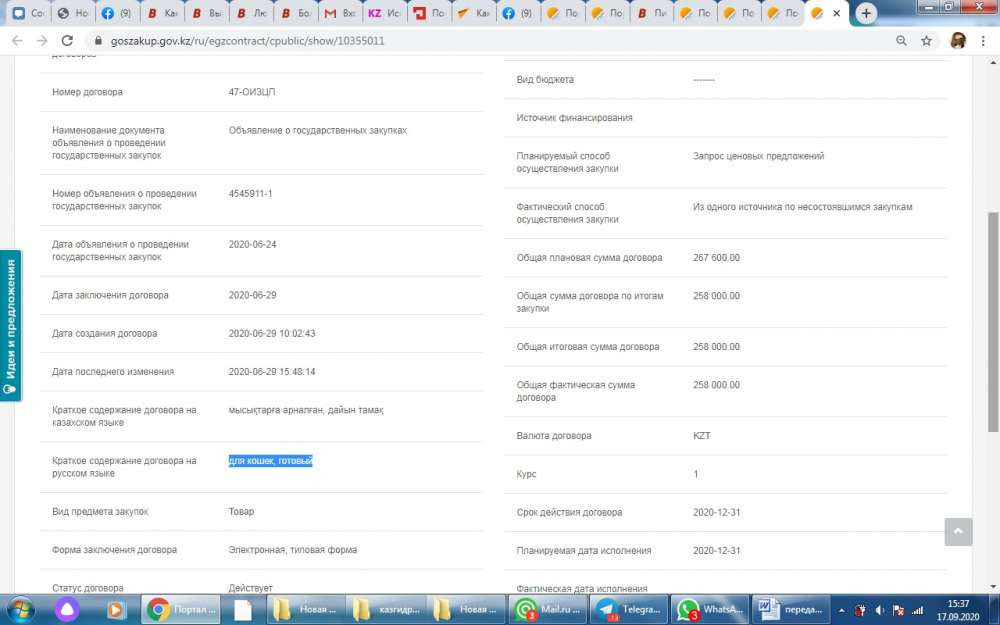
Task: Click the scroll-to-top arrow button
Action: tap(958, 531)
